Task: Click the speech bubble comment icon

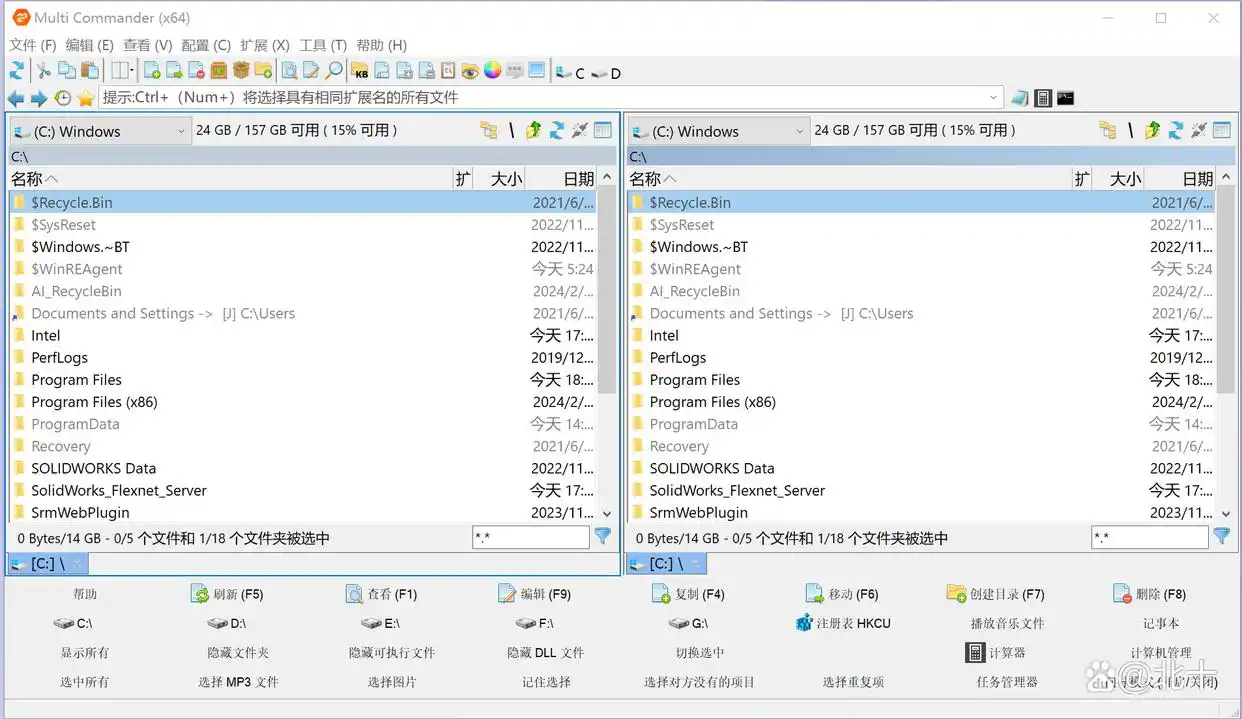Action: pyautogui.click(x=515, y=71)
